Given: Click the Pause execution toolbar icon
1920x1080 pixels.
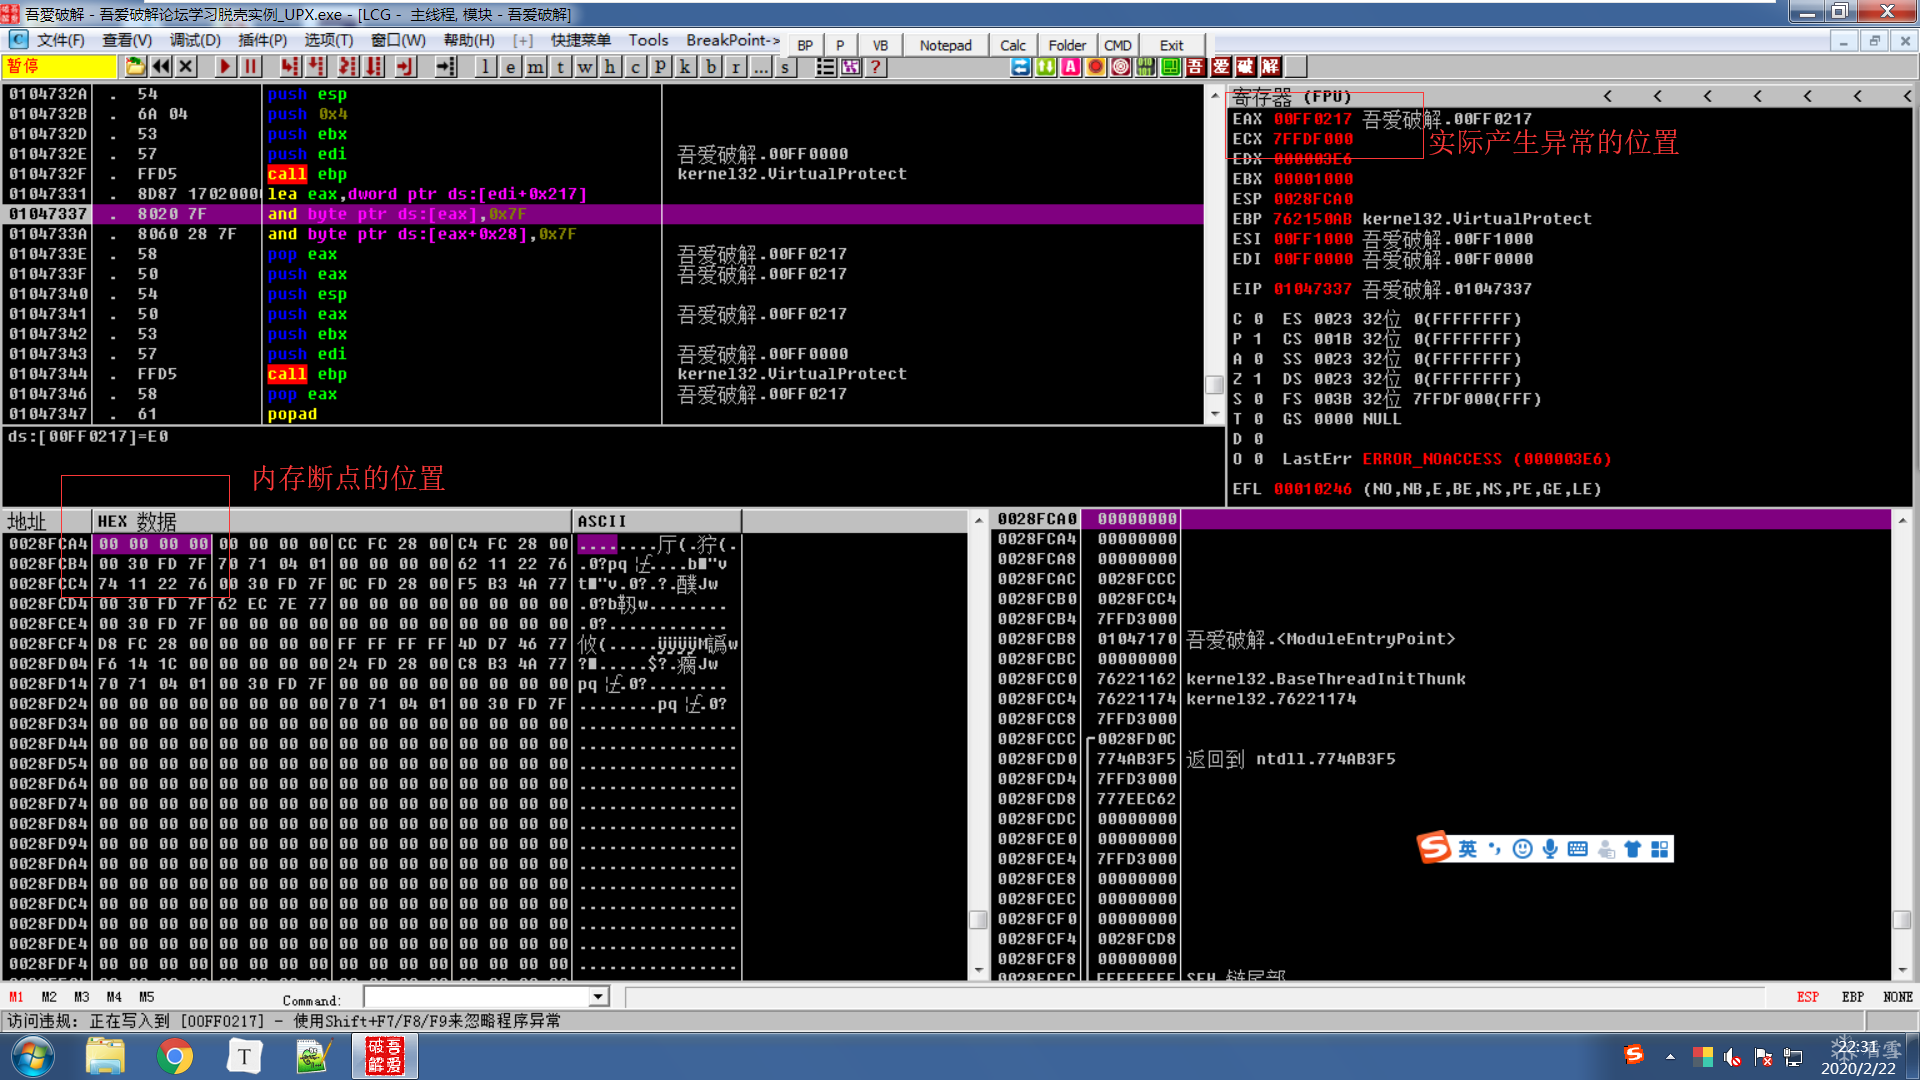Looking at the screenshot, I should pos(251,67).
